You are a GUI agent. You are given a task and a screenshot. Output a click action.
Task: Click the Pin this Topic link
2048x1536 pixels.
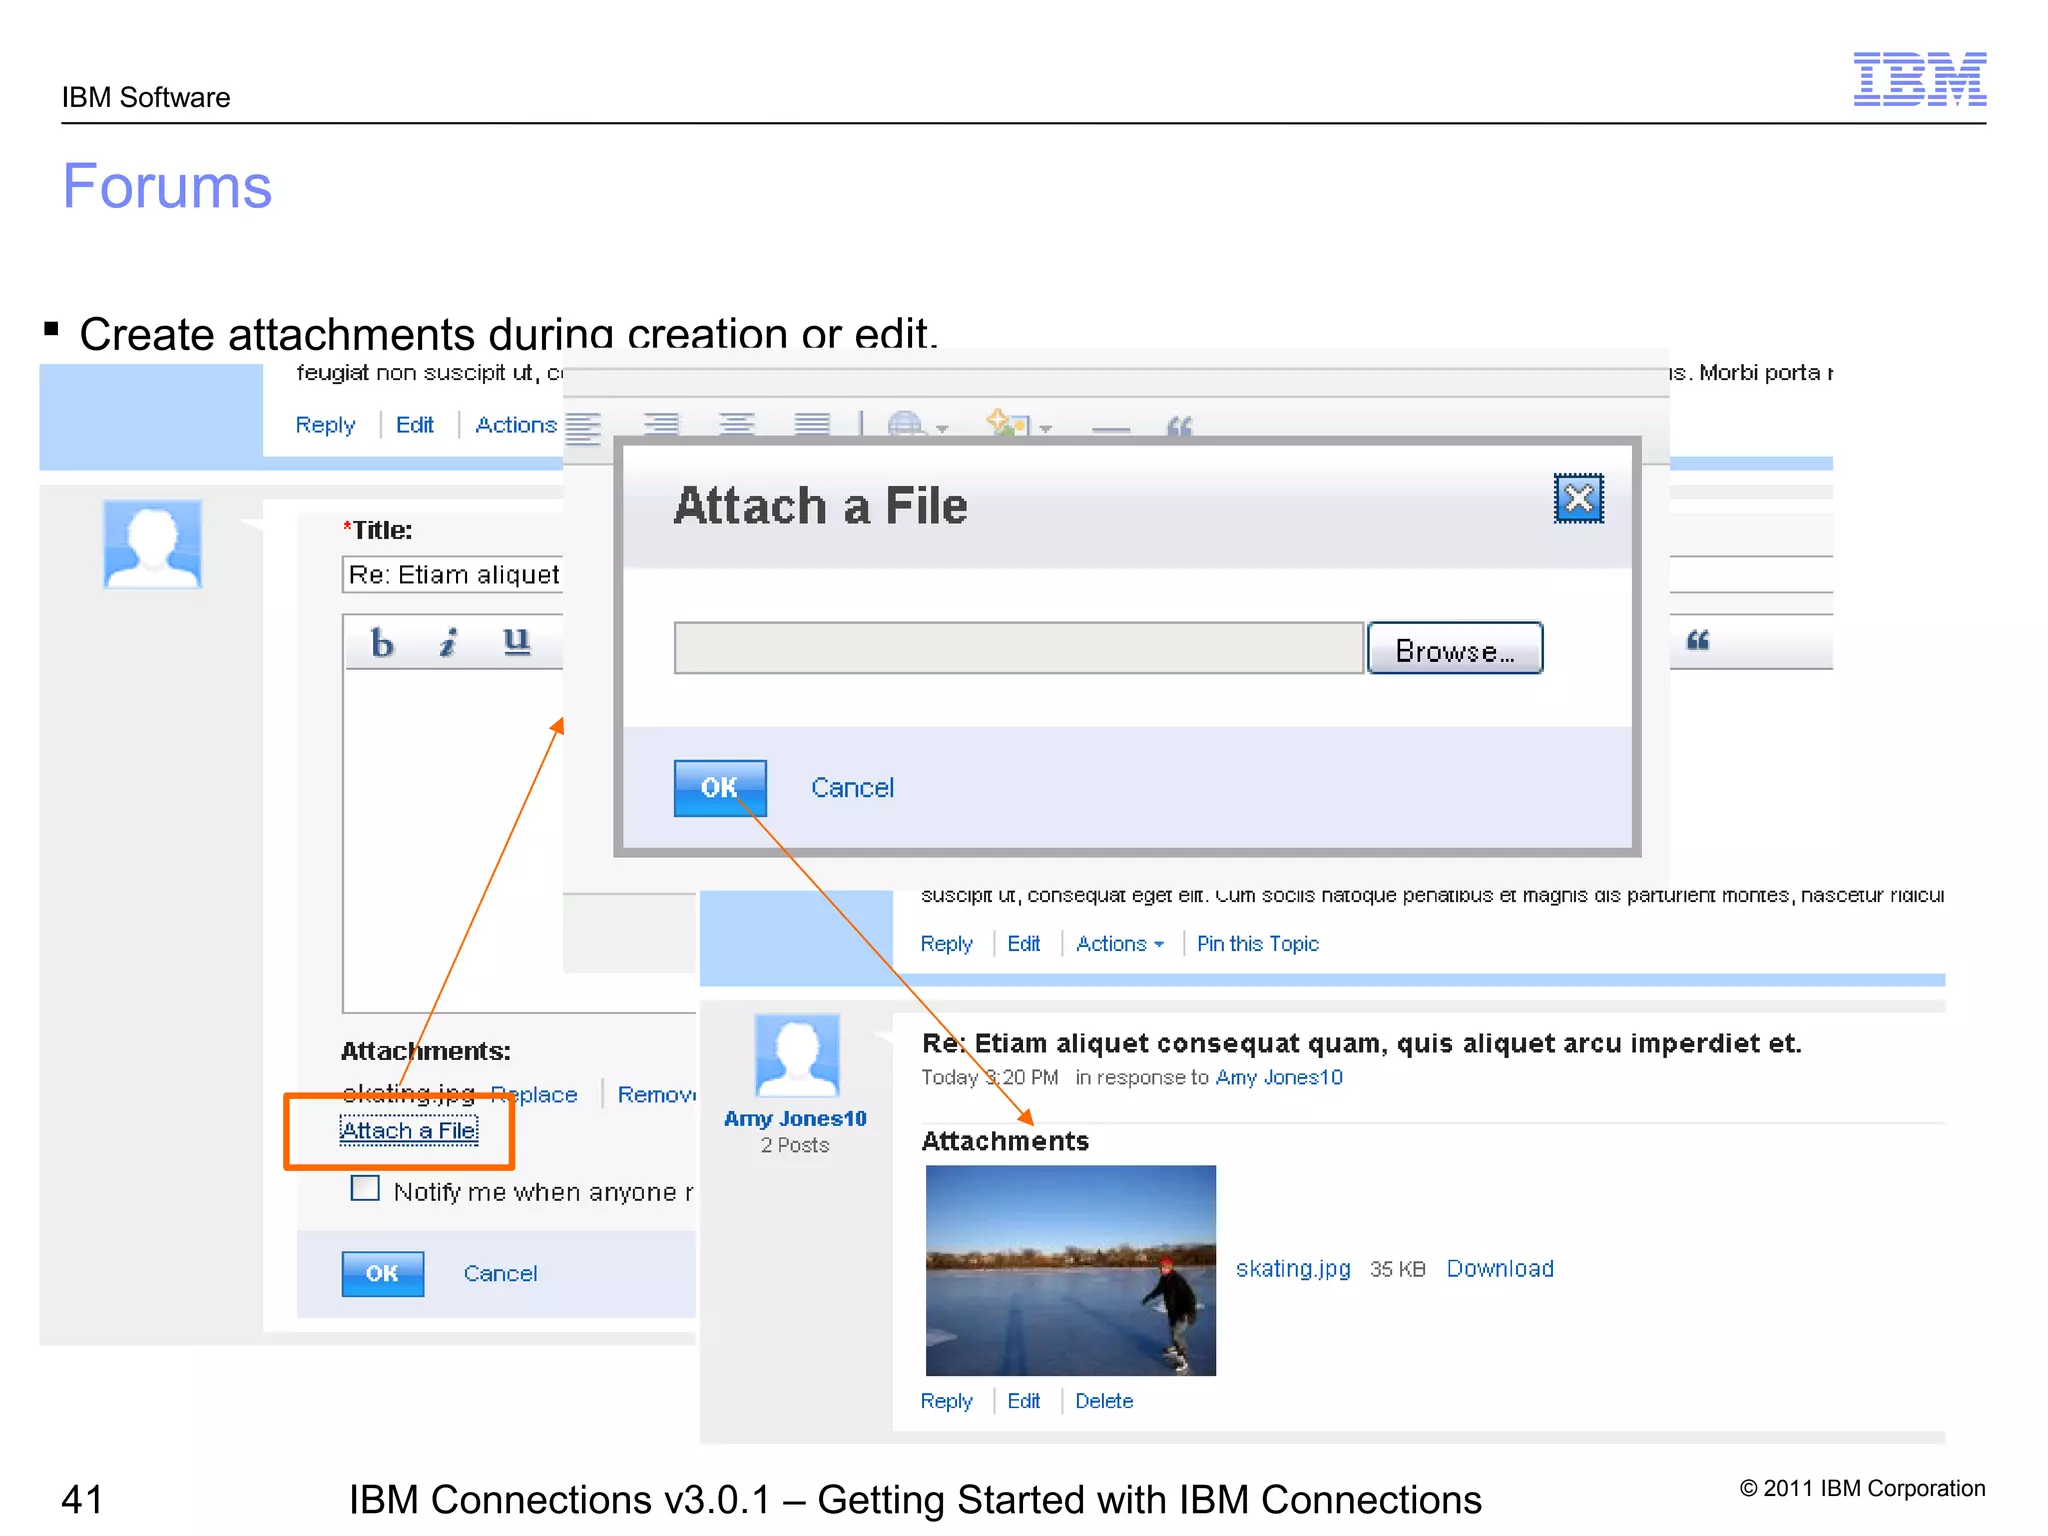[1257, 945]
